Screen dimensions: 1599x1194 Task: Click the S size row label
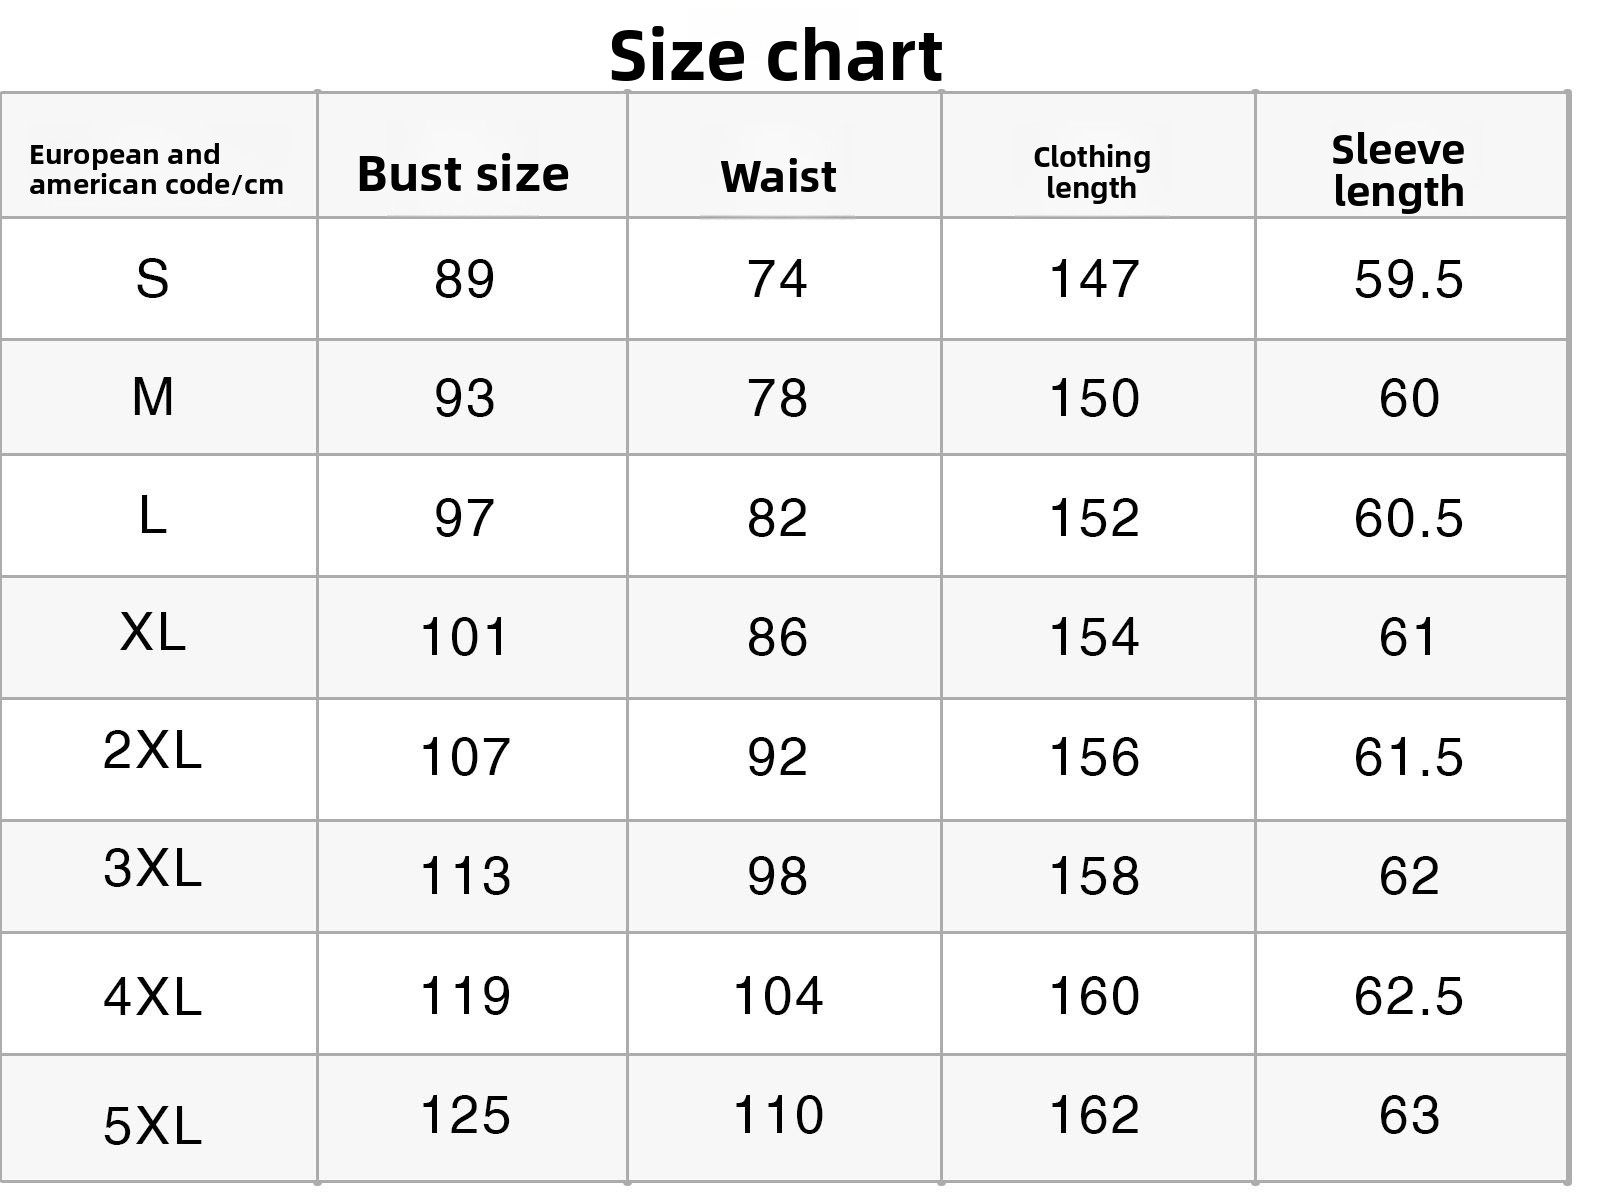point(152,278)
